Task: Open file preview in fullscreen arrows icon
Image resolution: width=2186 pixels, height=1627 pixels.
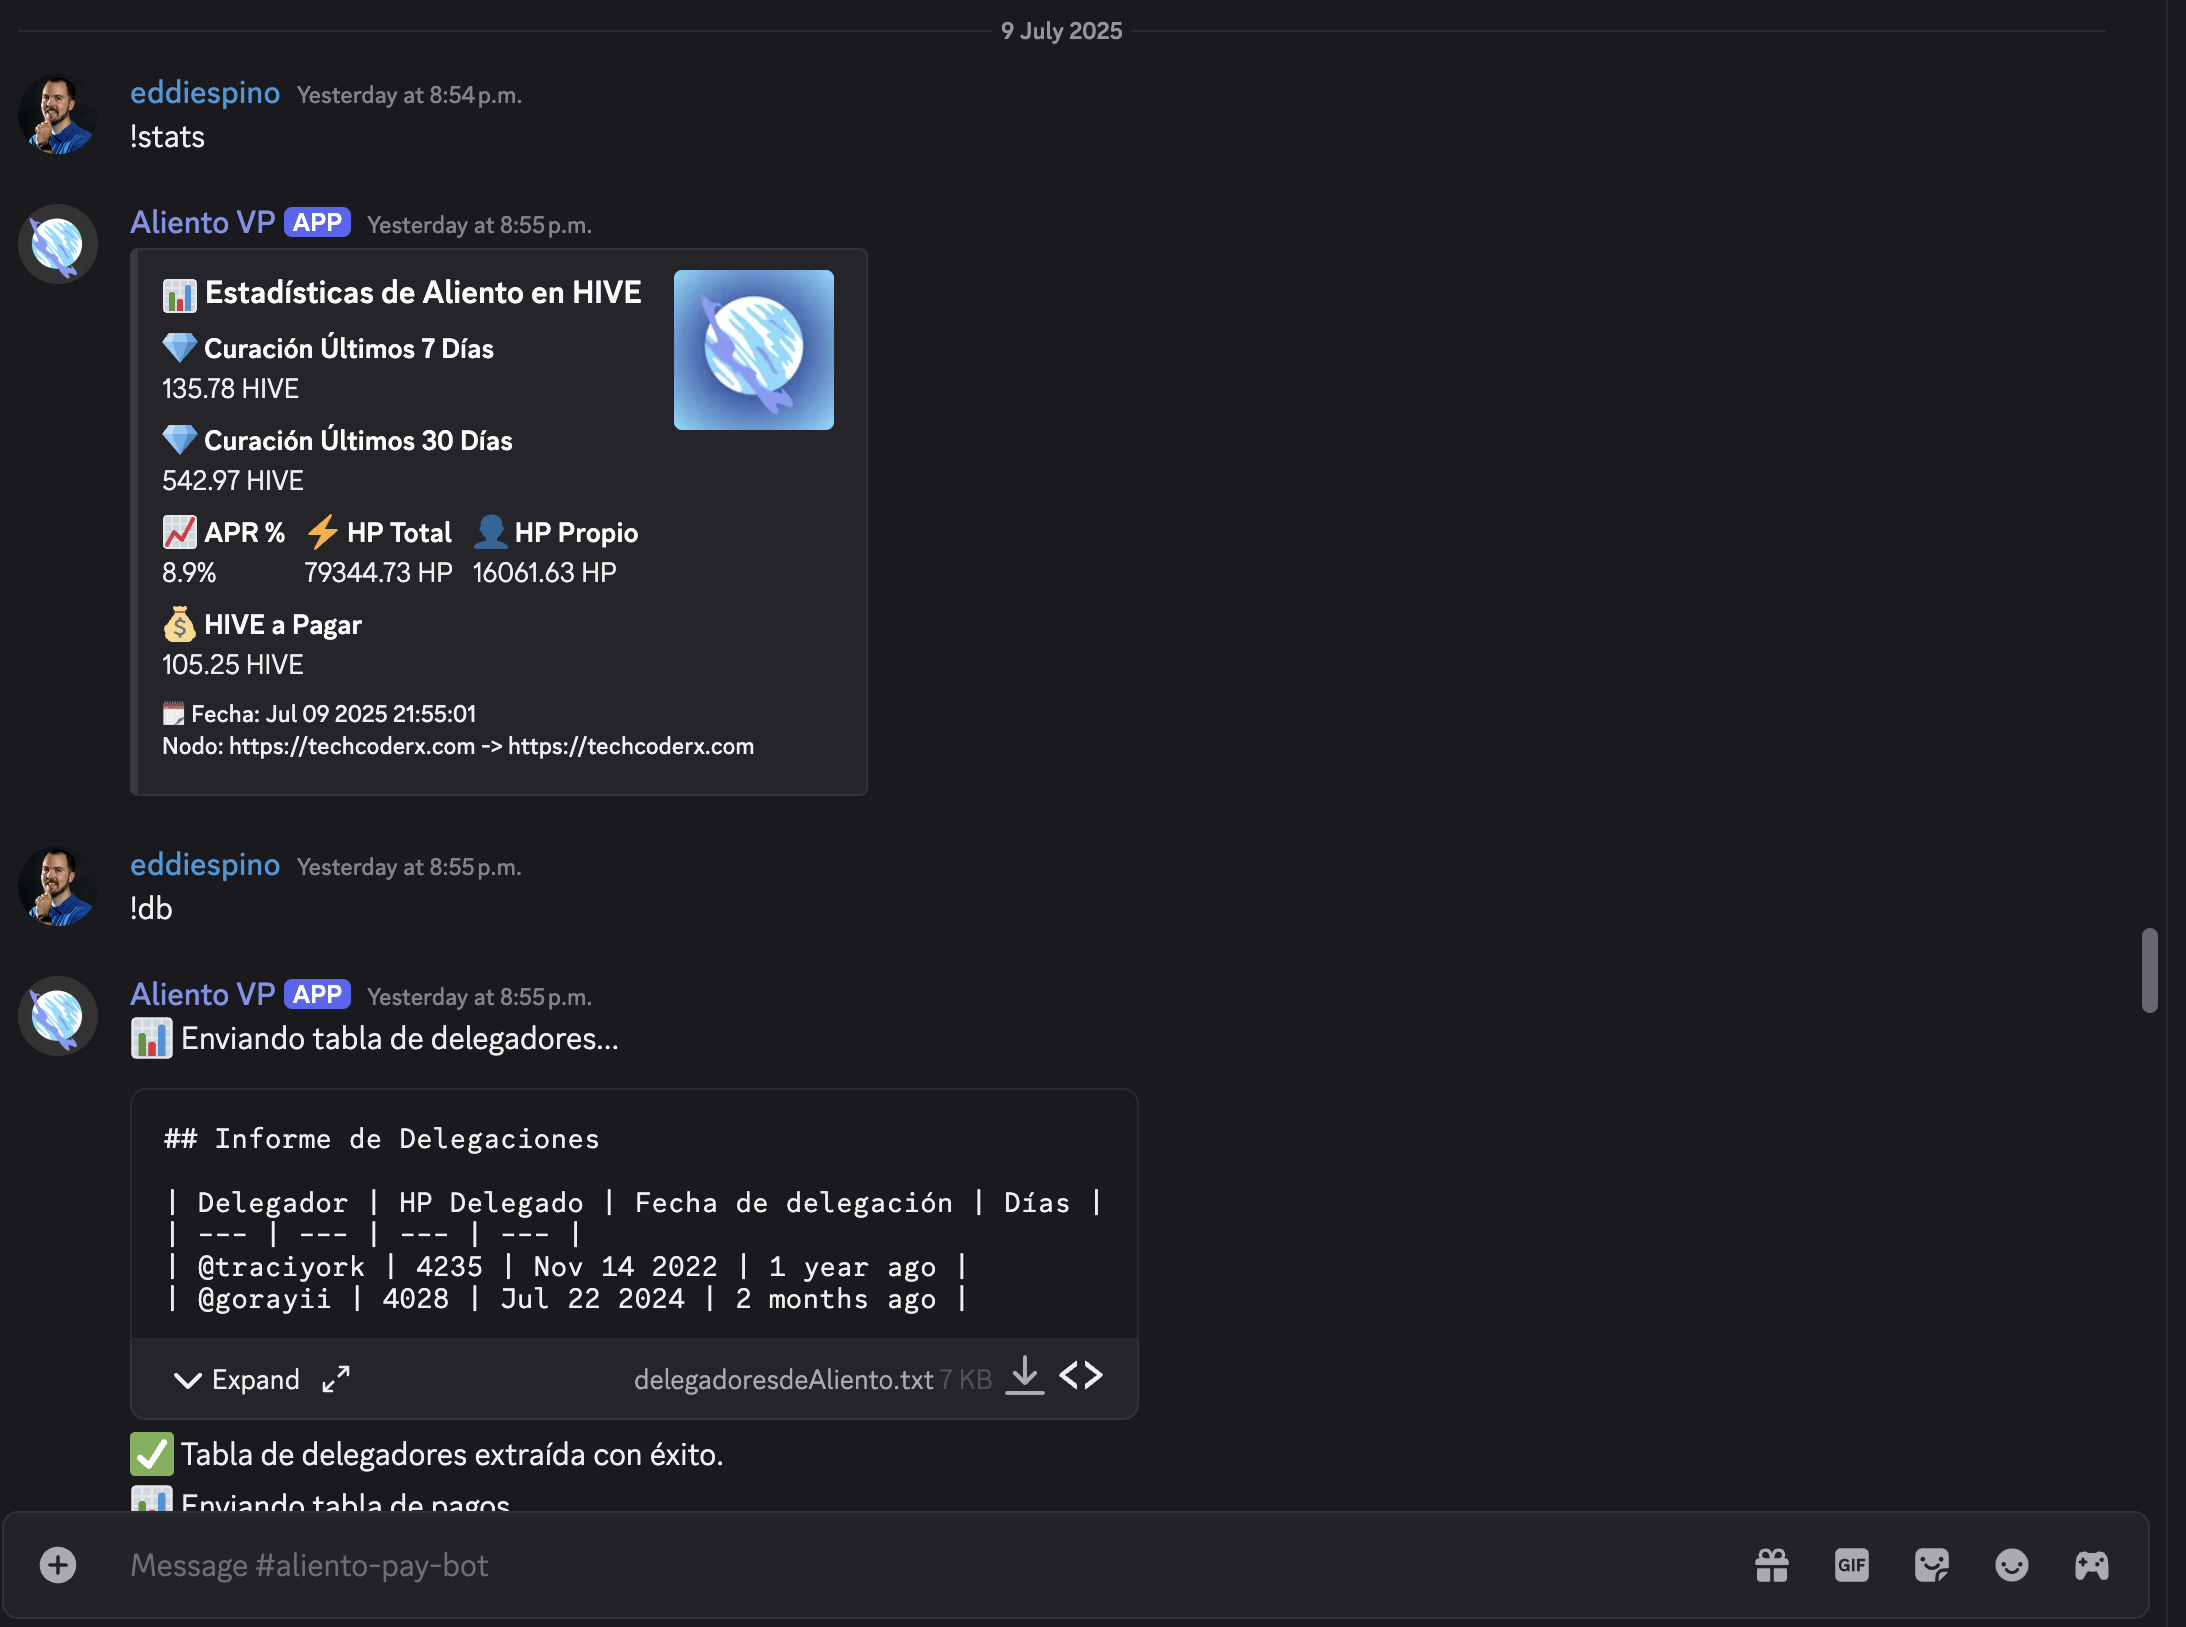Action: tap(336, 1379)
